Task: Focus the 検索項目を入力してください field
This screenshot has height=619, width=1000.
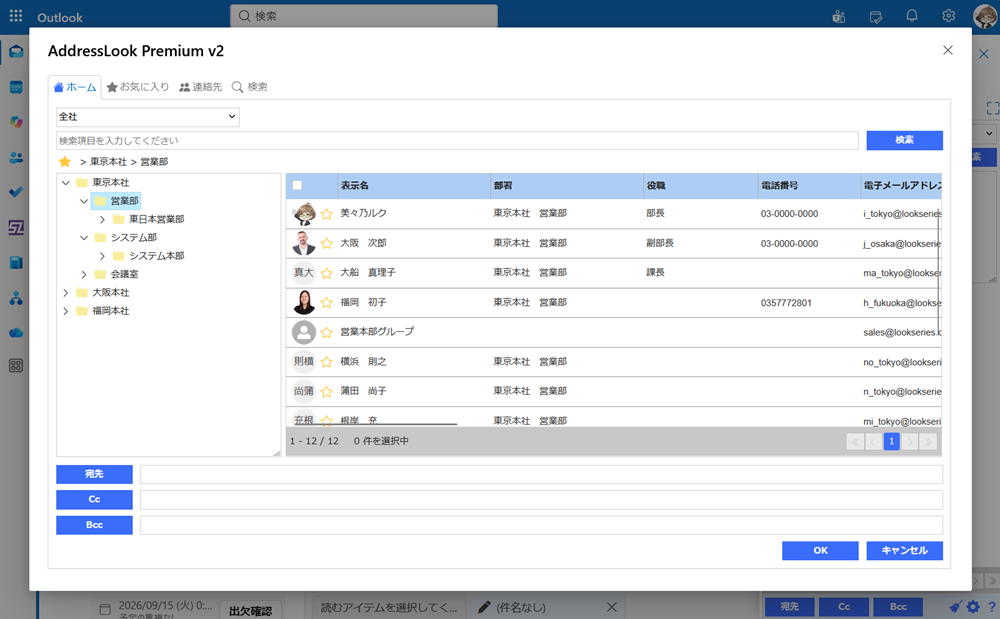Action: (457, 140)
